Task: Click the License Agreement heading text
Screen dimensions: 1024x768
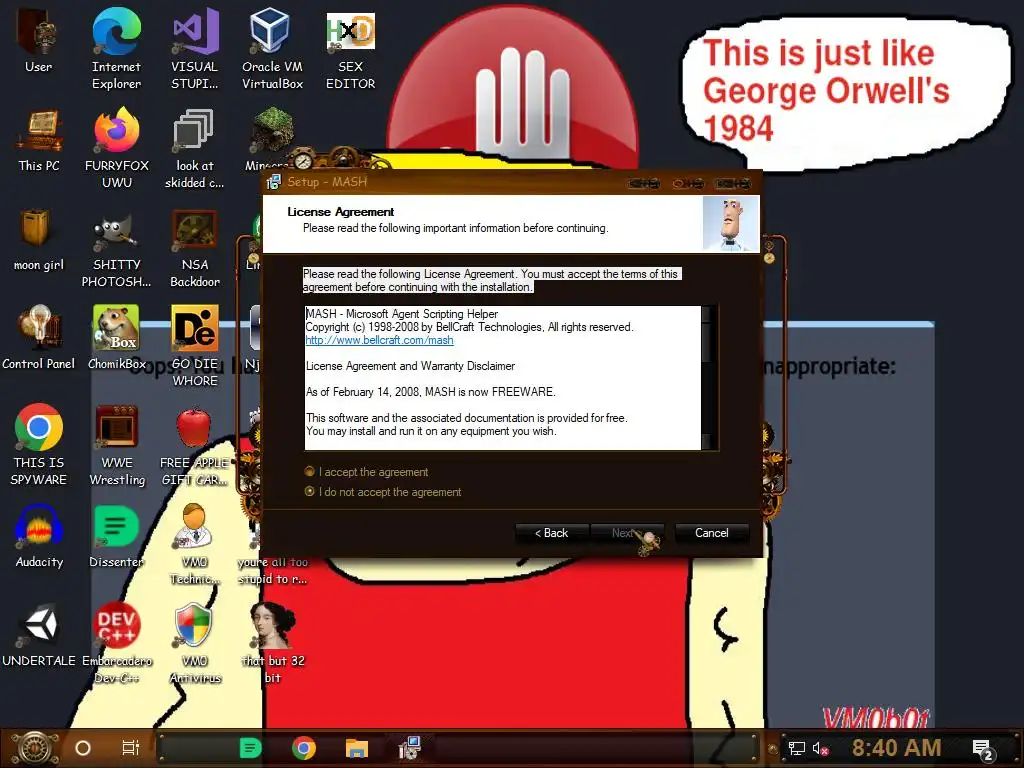Action: point(340,212)
